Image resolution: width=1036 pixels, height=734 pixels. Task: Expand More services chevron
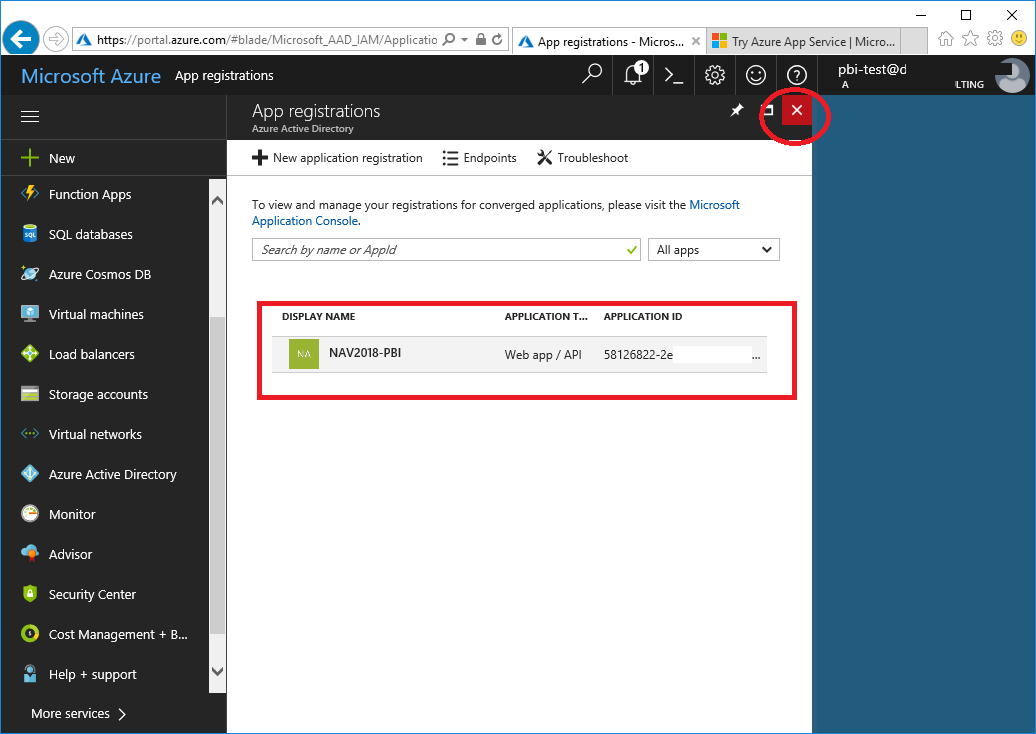[x=122, y=714]
